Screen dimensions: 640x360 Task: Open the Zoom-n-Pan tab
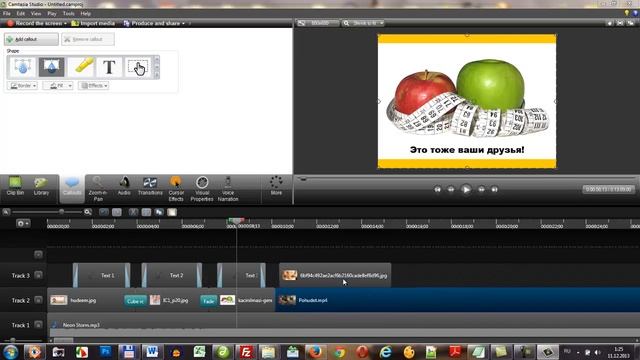point(98,189)
